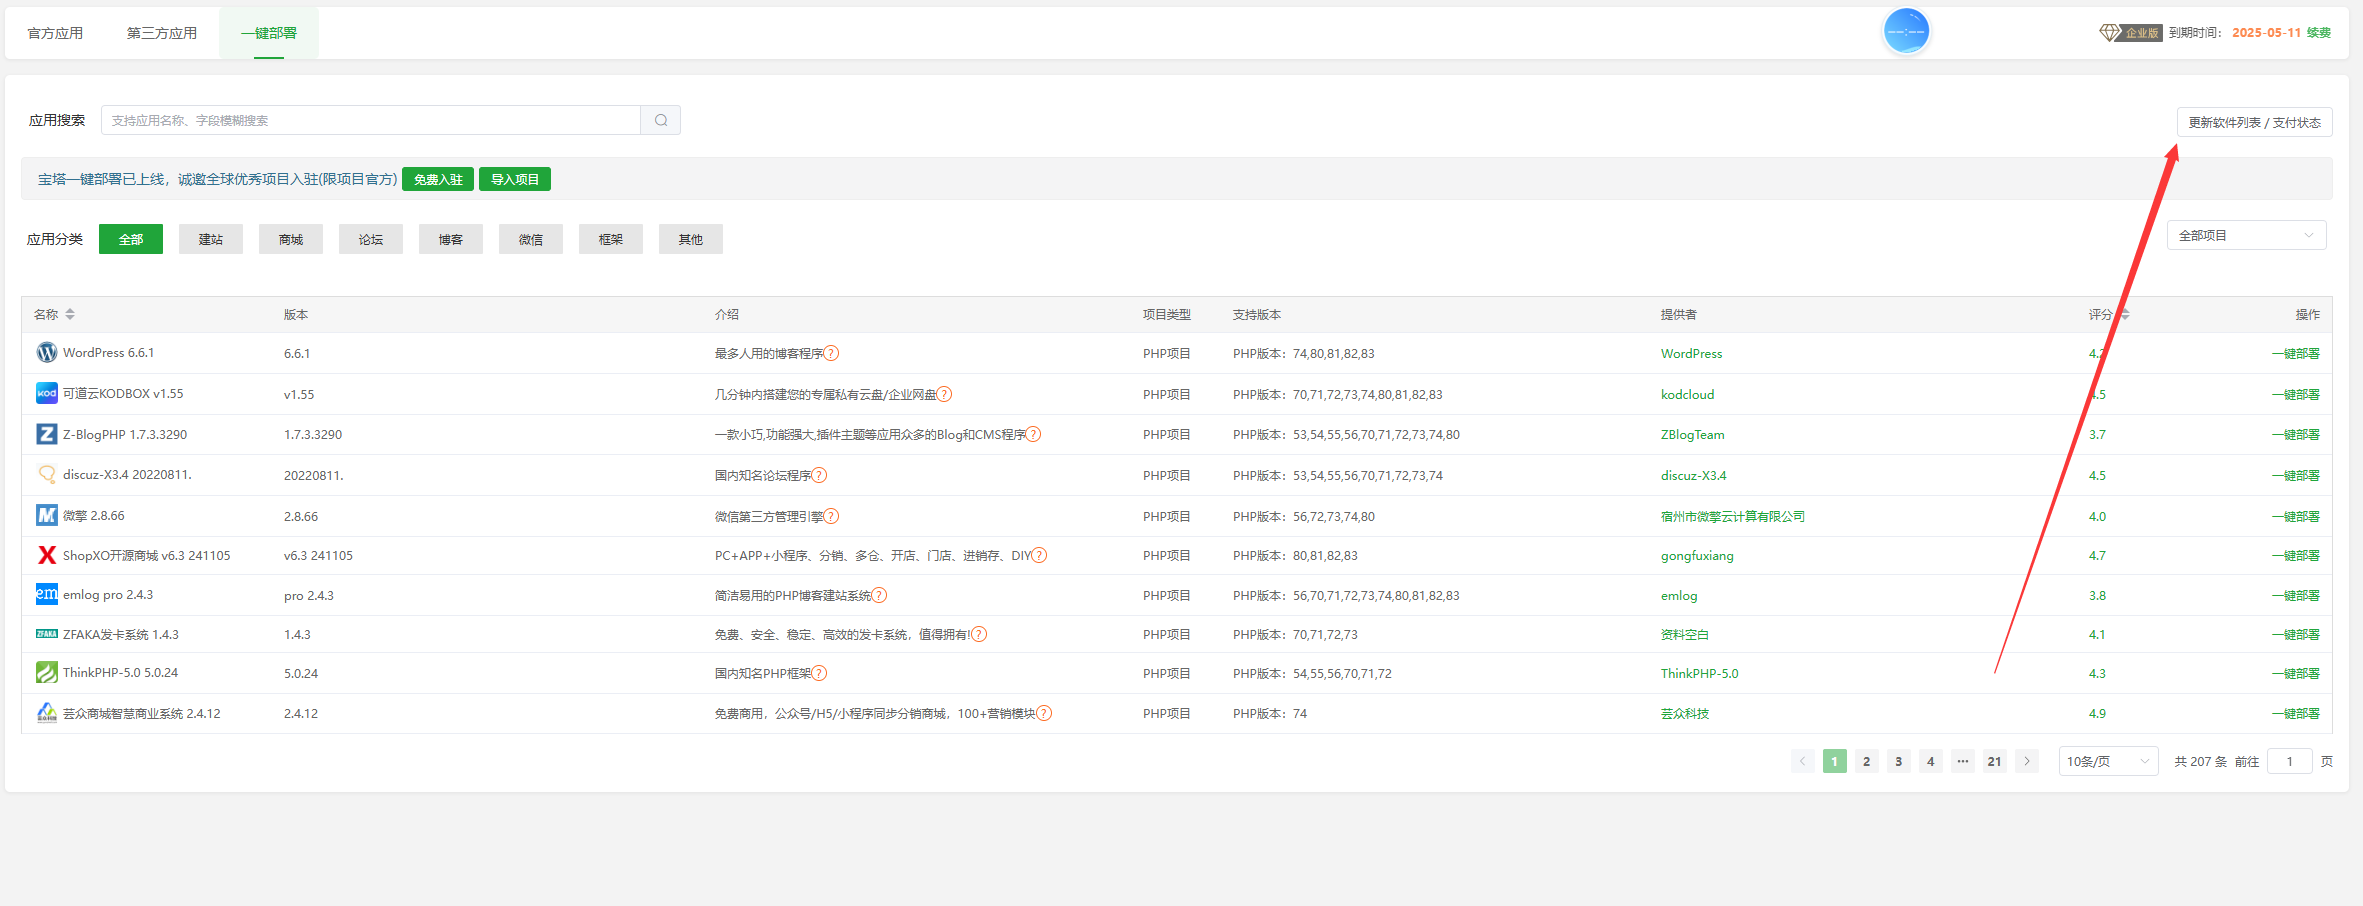Open the 10条/页 page size dropdown

[x=2108, y=761]
